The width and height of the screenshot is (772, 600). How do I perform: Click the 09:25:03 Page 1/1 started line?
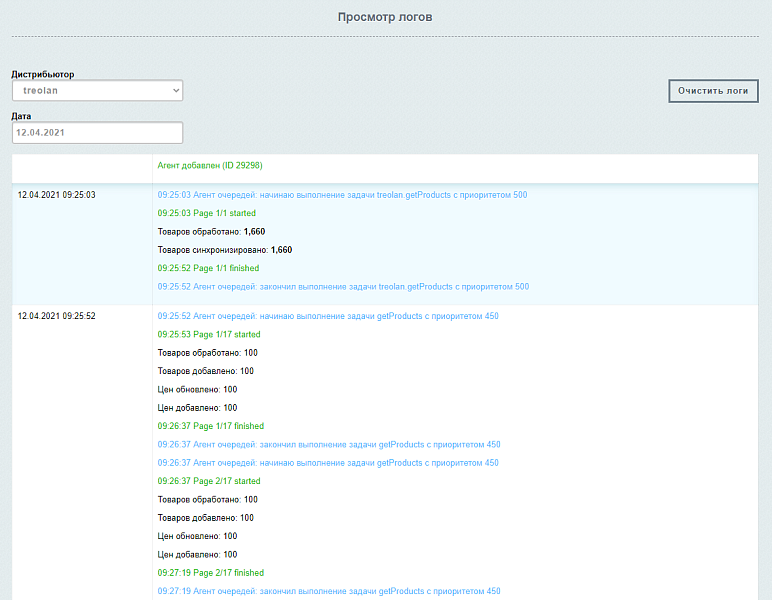207,213
